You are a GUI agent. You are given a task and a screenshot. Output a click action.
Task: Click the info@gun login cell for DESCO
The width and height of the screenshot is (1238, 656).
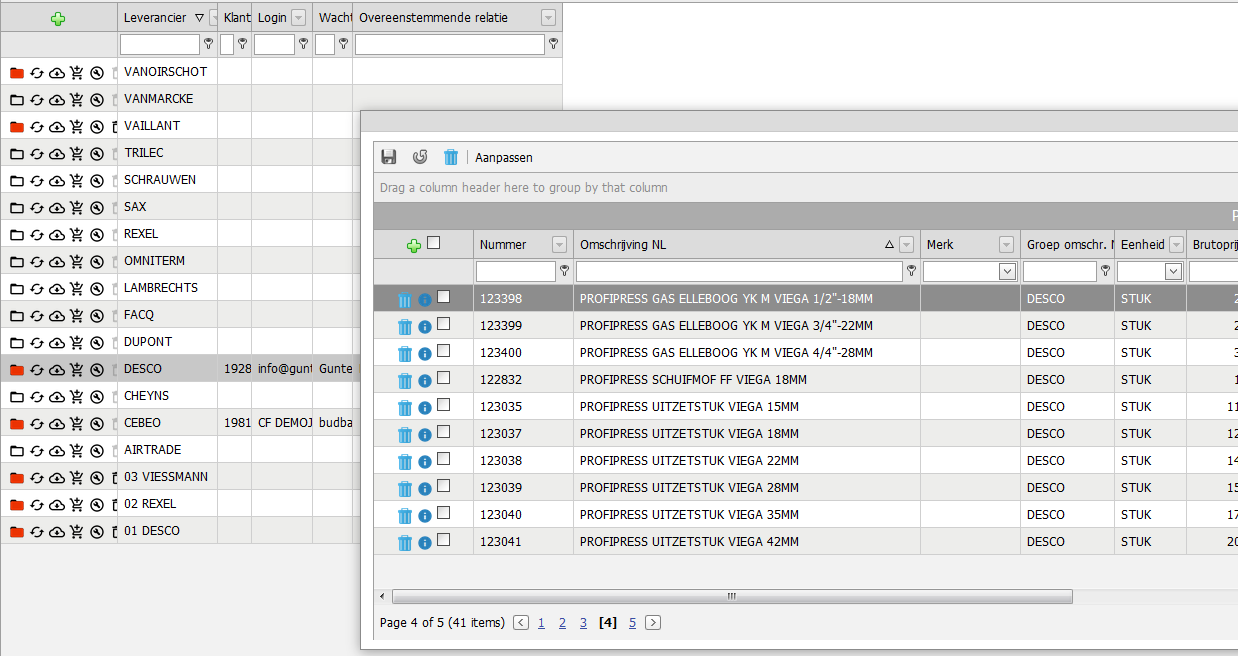[284, 369]
